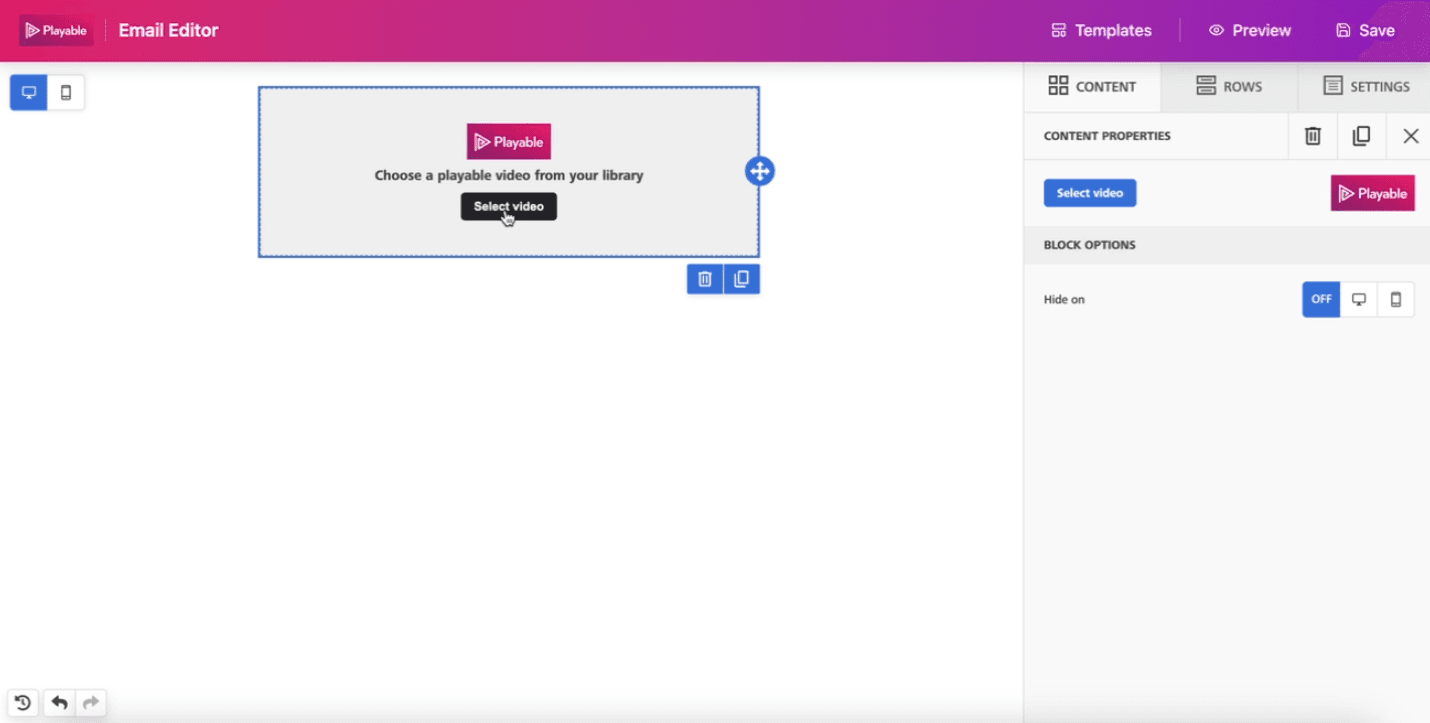Screen dimensions: 1430x723
Task: Click 'Choose a playable video from your library' text
Action: tap(509, 175)
